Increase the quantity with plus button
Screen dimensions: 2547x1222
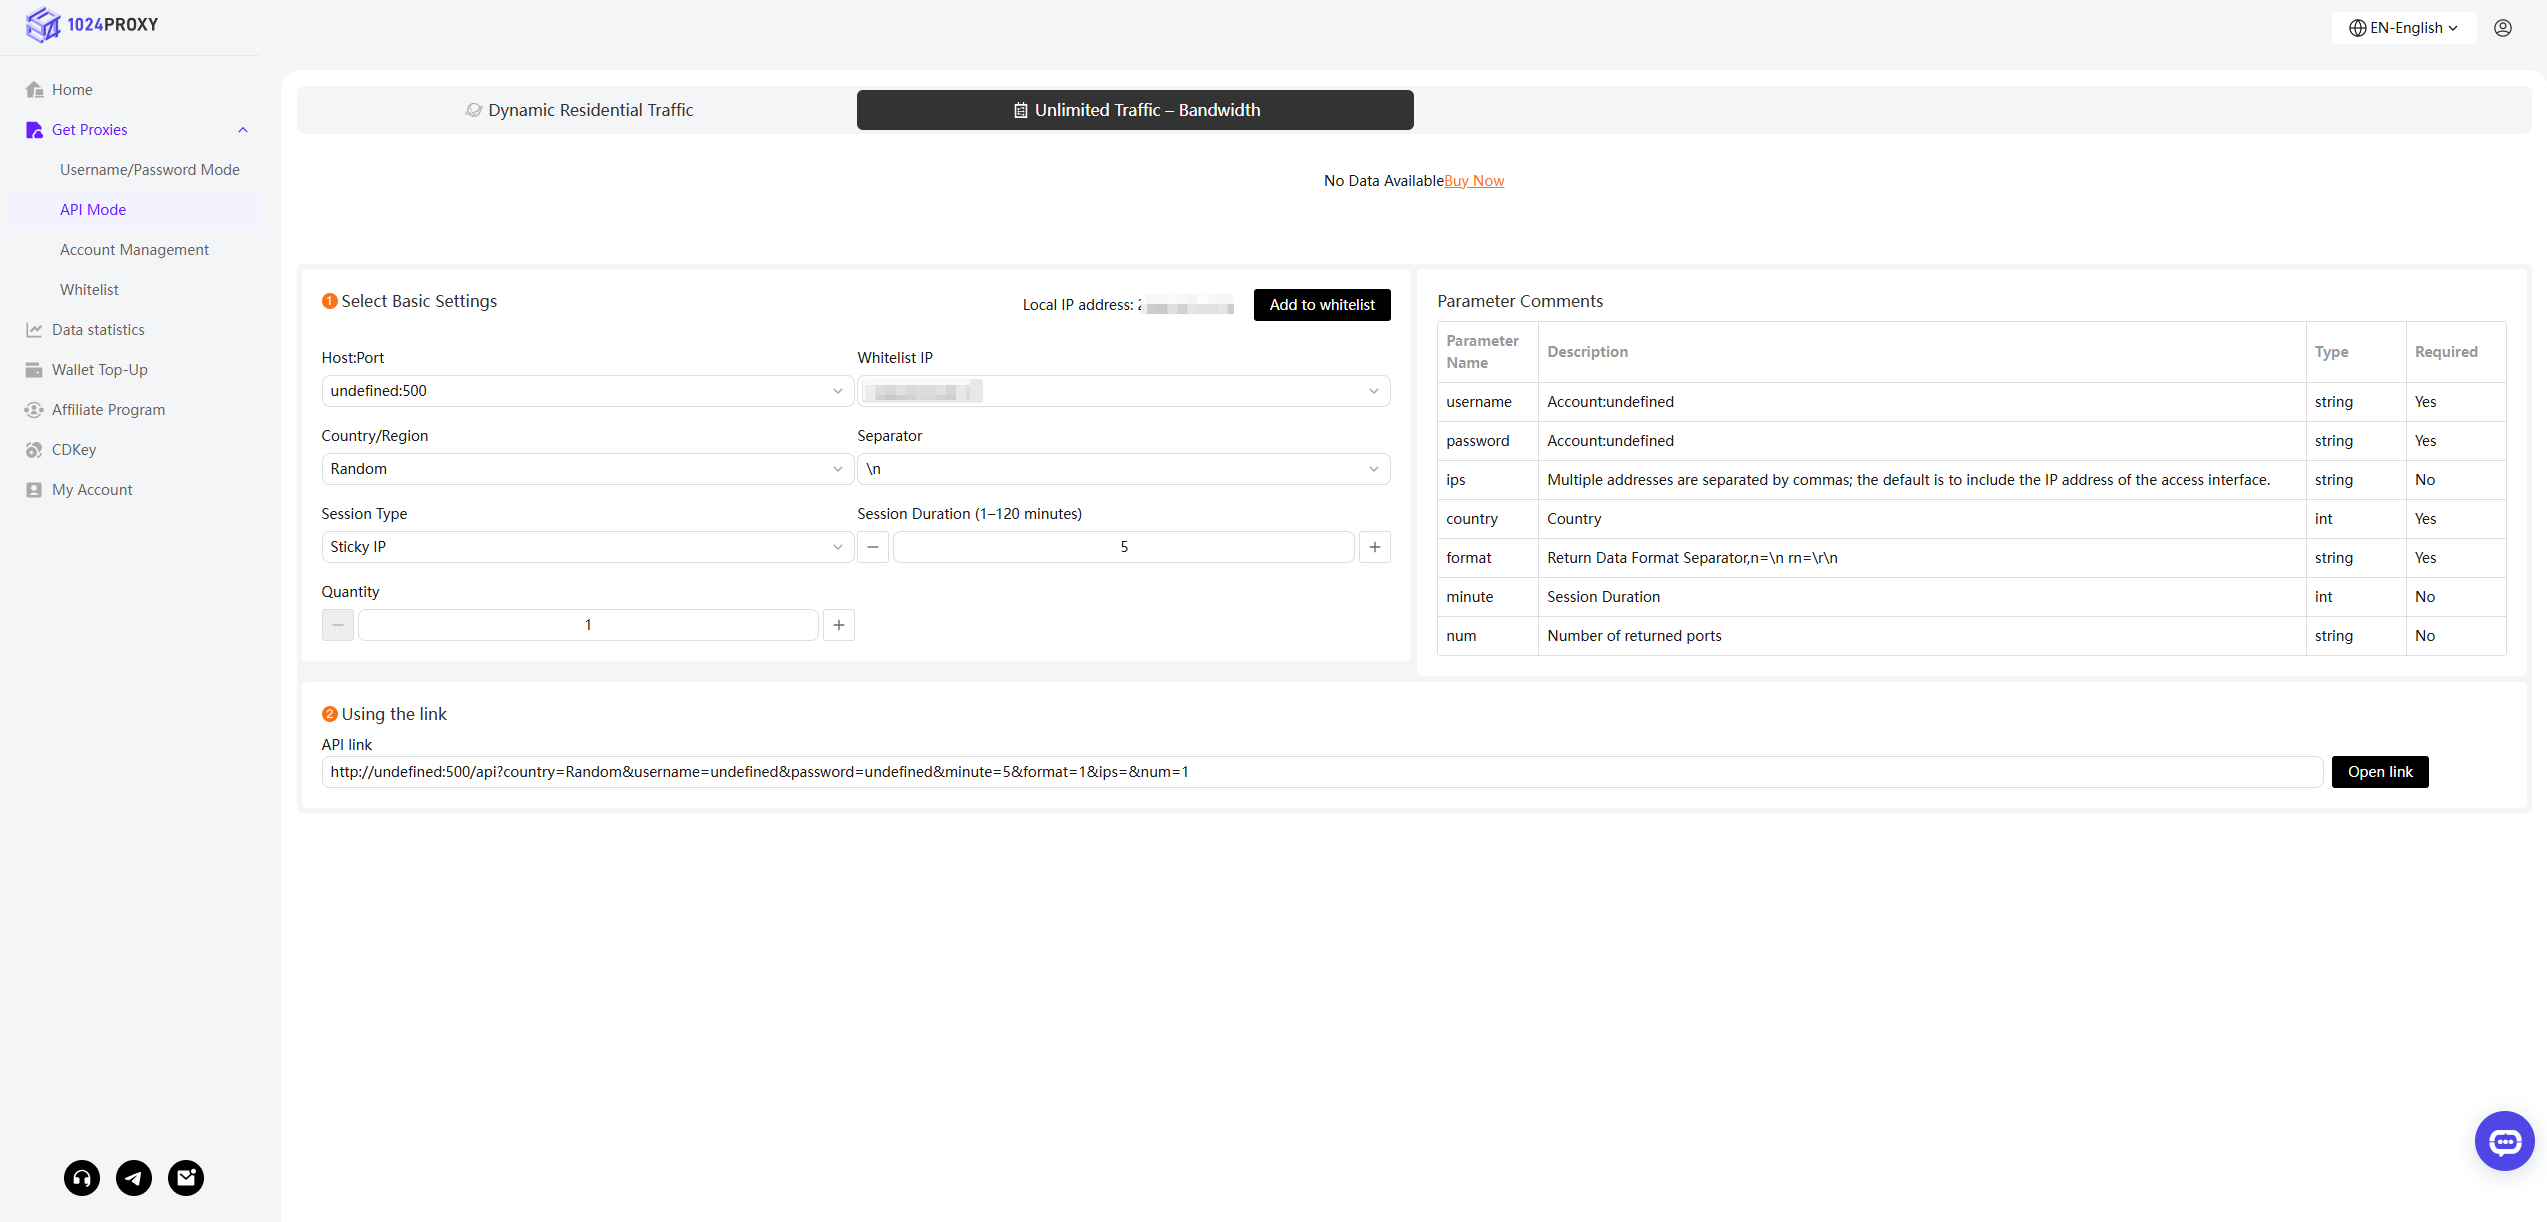click(839, 625)
